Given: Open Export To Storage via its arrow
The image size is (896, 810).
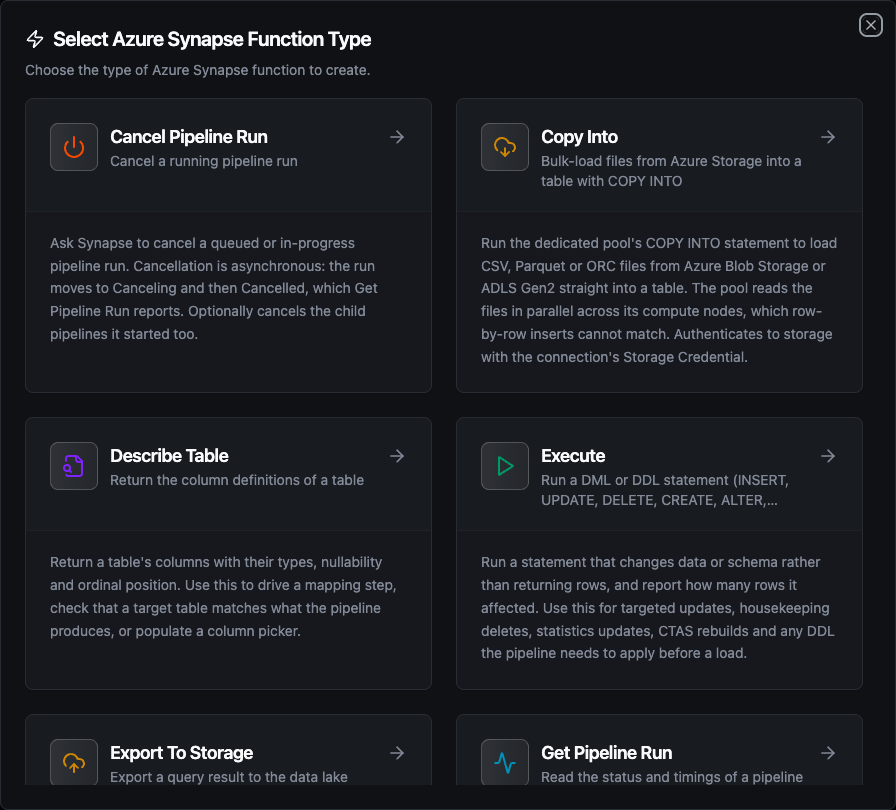Looking at the screenshot, I should (x=397, y=753).
